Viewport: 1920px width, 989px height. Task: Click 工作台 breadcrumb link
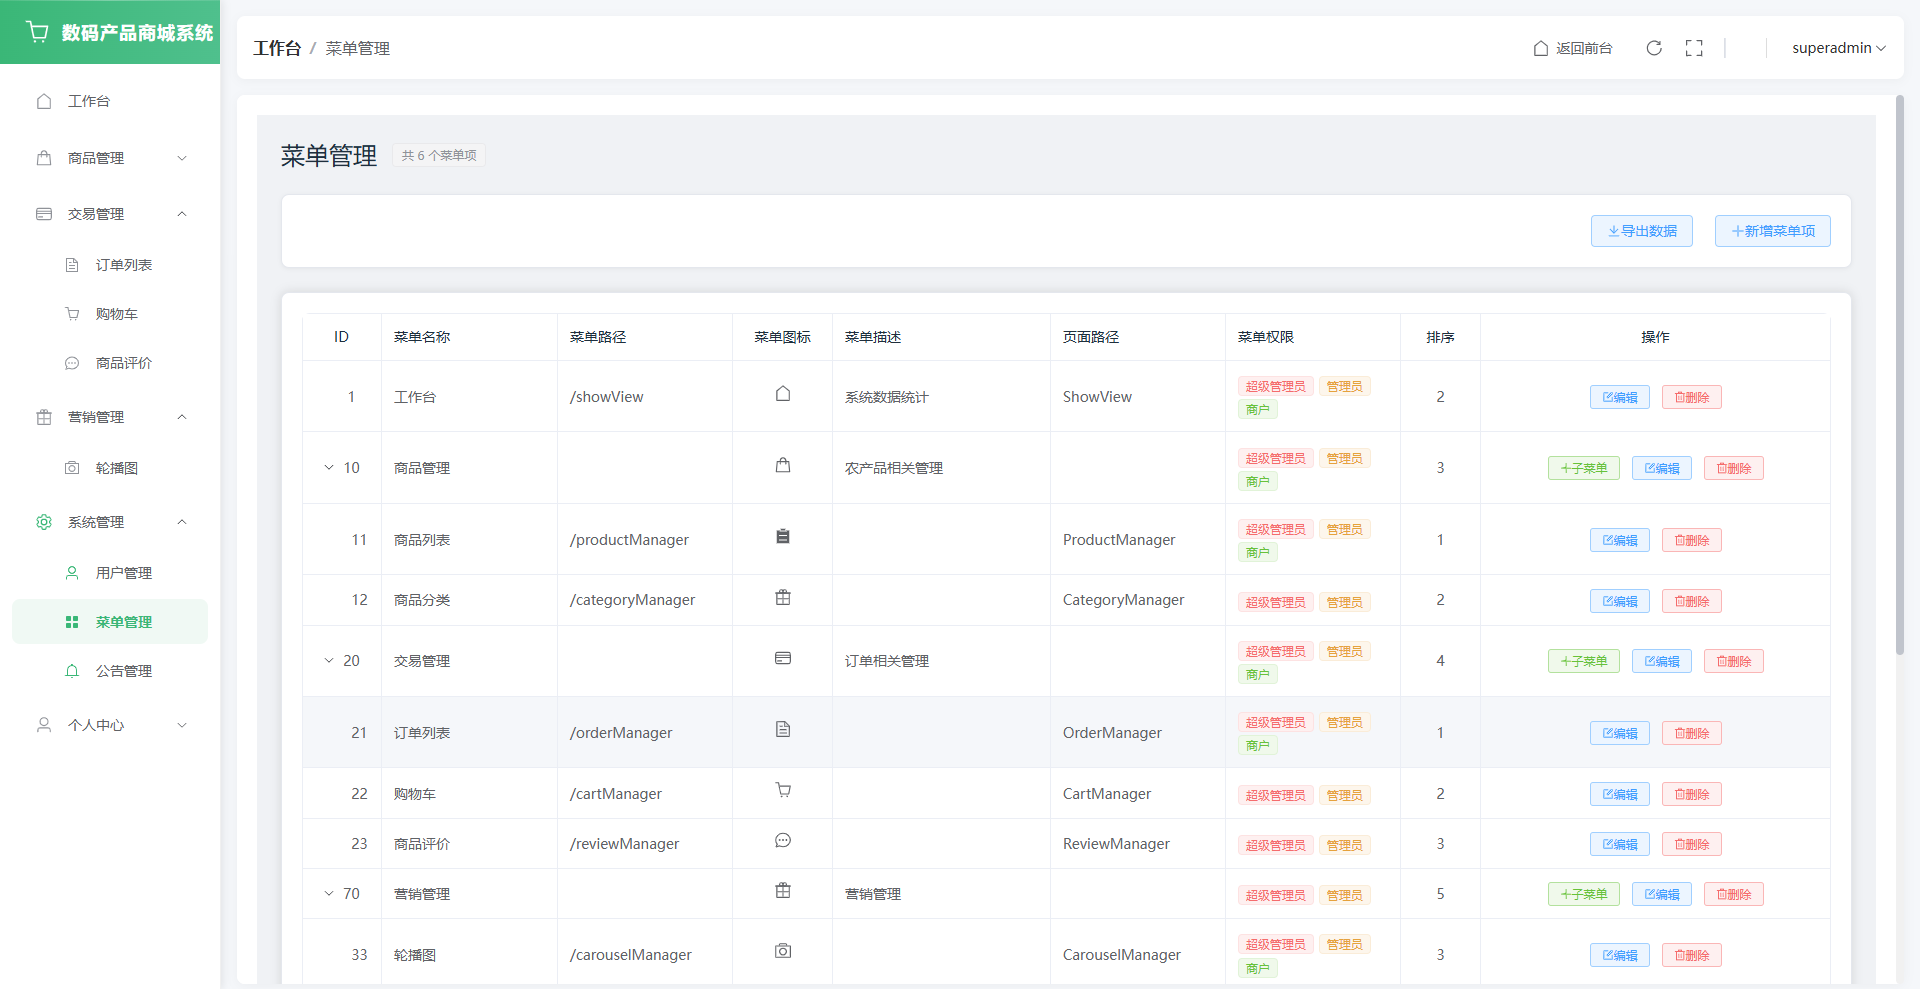(x=277, y=48)
